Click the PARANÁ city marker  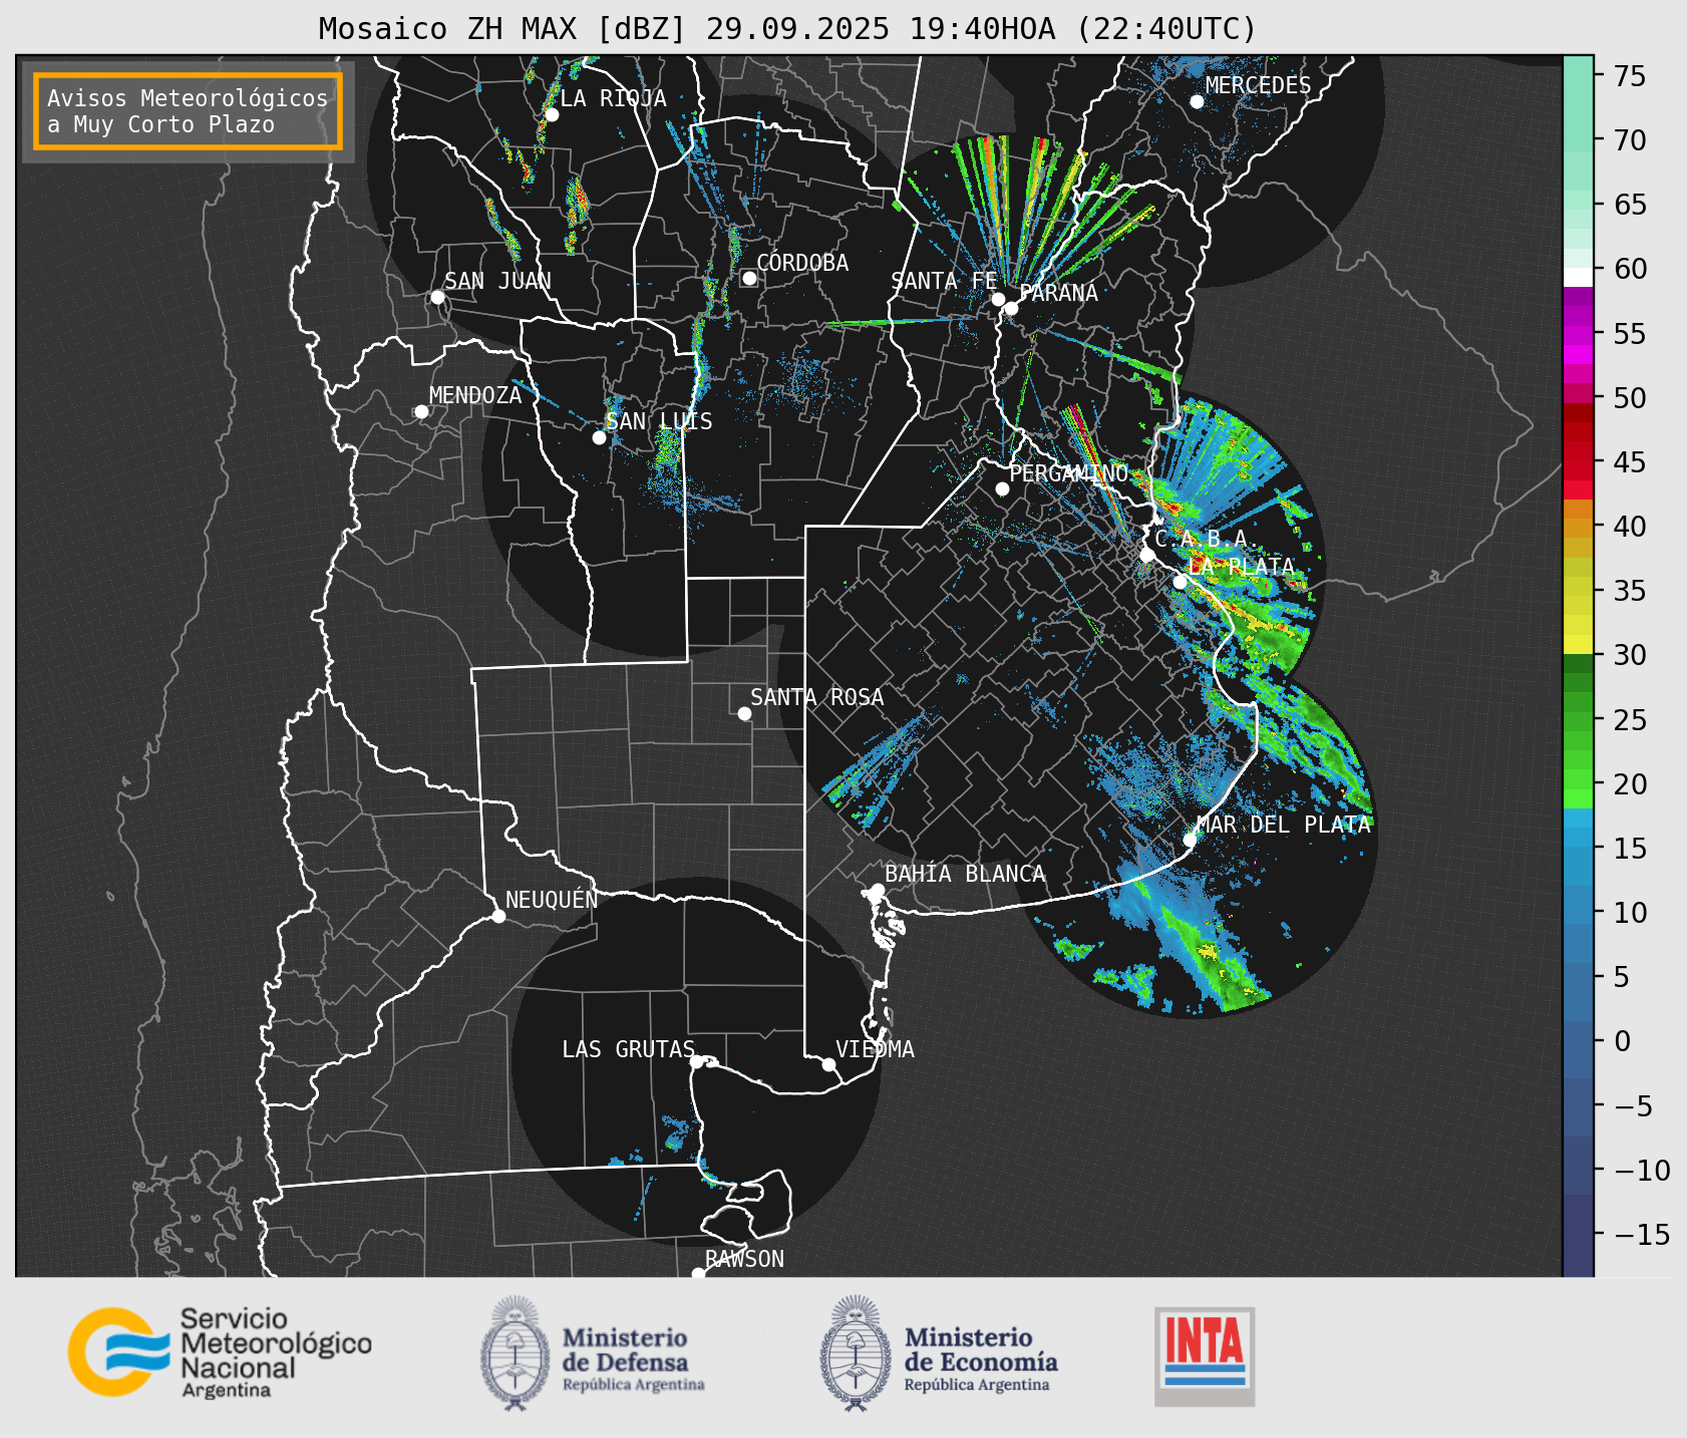1011,308
